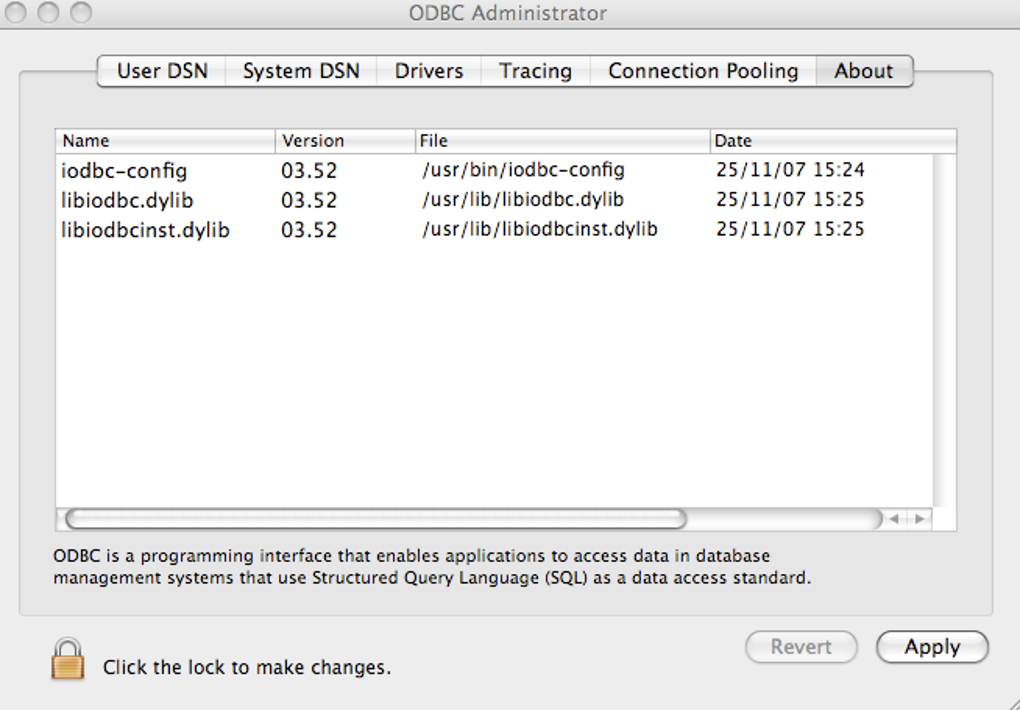Image resolution: width=1020 pixels, height=710 pixels.
Task: Go to the Tracing tab
Action: click(x=535, y=71)
